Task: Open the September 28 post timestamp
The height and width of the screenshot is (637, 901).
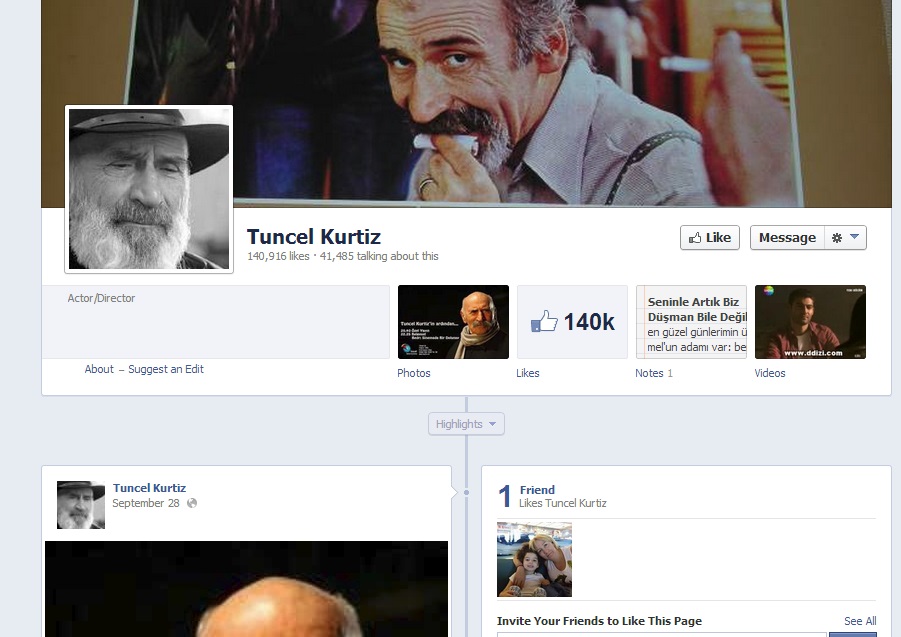Action: 146,503
